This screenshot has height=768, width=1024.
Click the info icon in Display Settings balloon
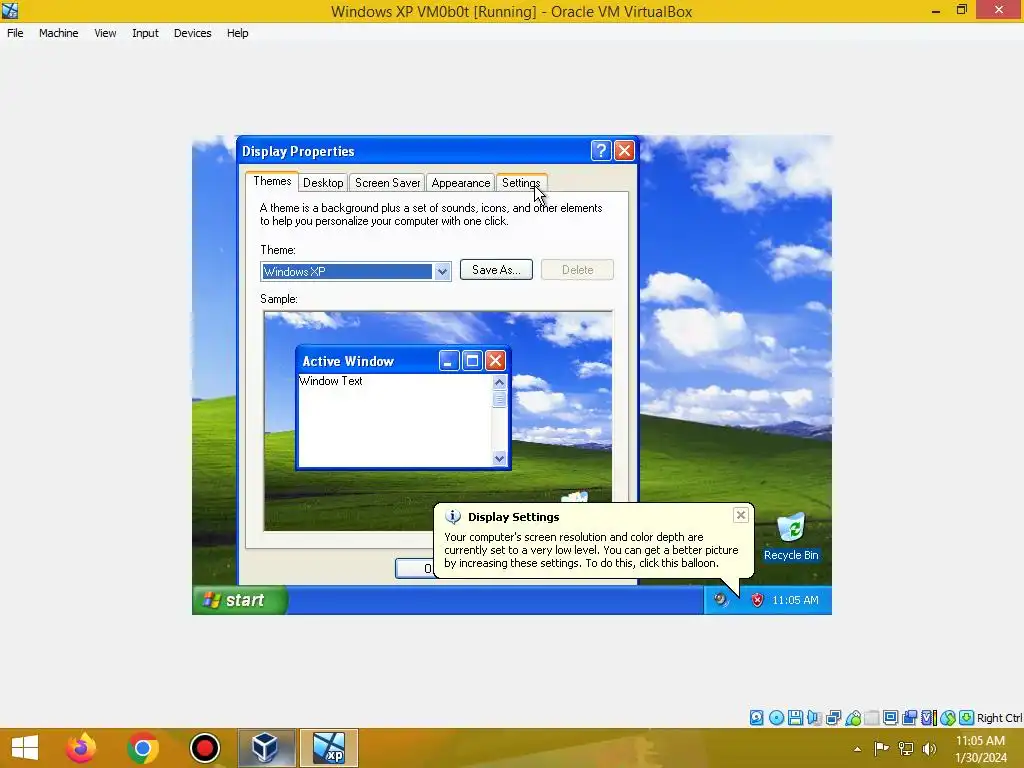pos(453,517)
